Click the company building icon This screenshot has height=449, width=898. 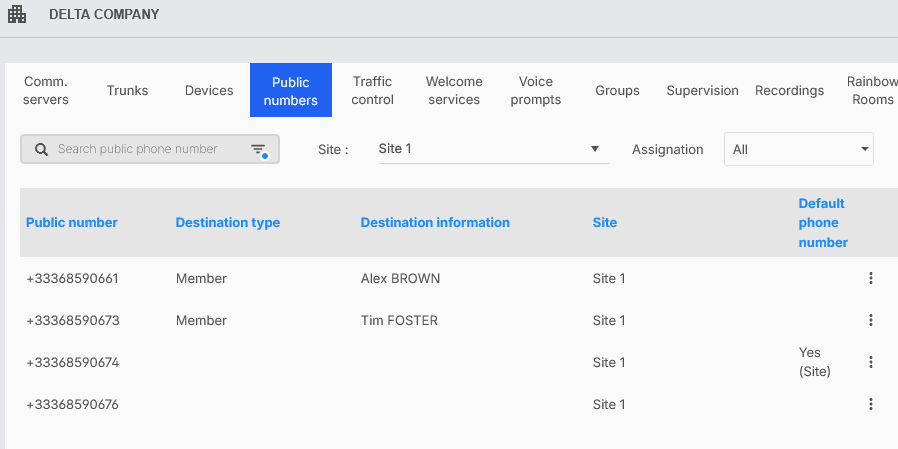point(17,15)
